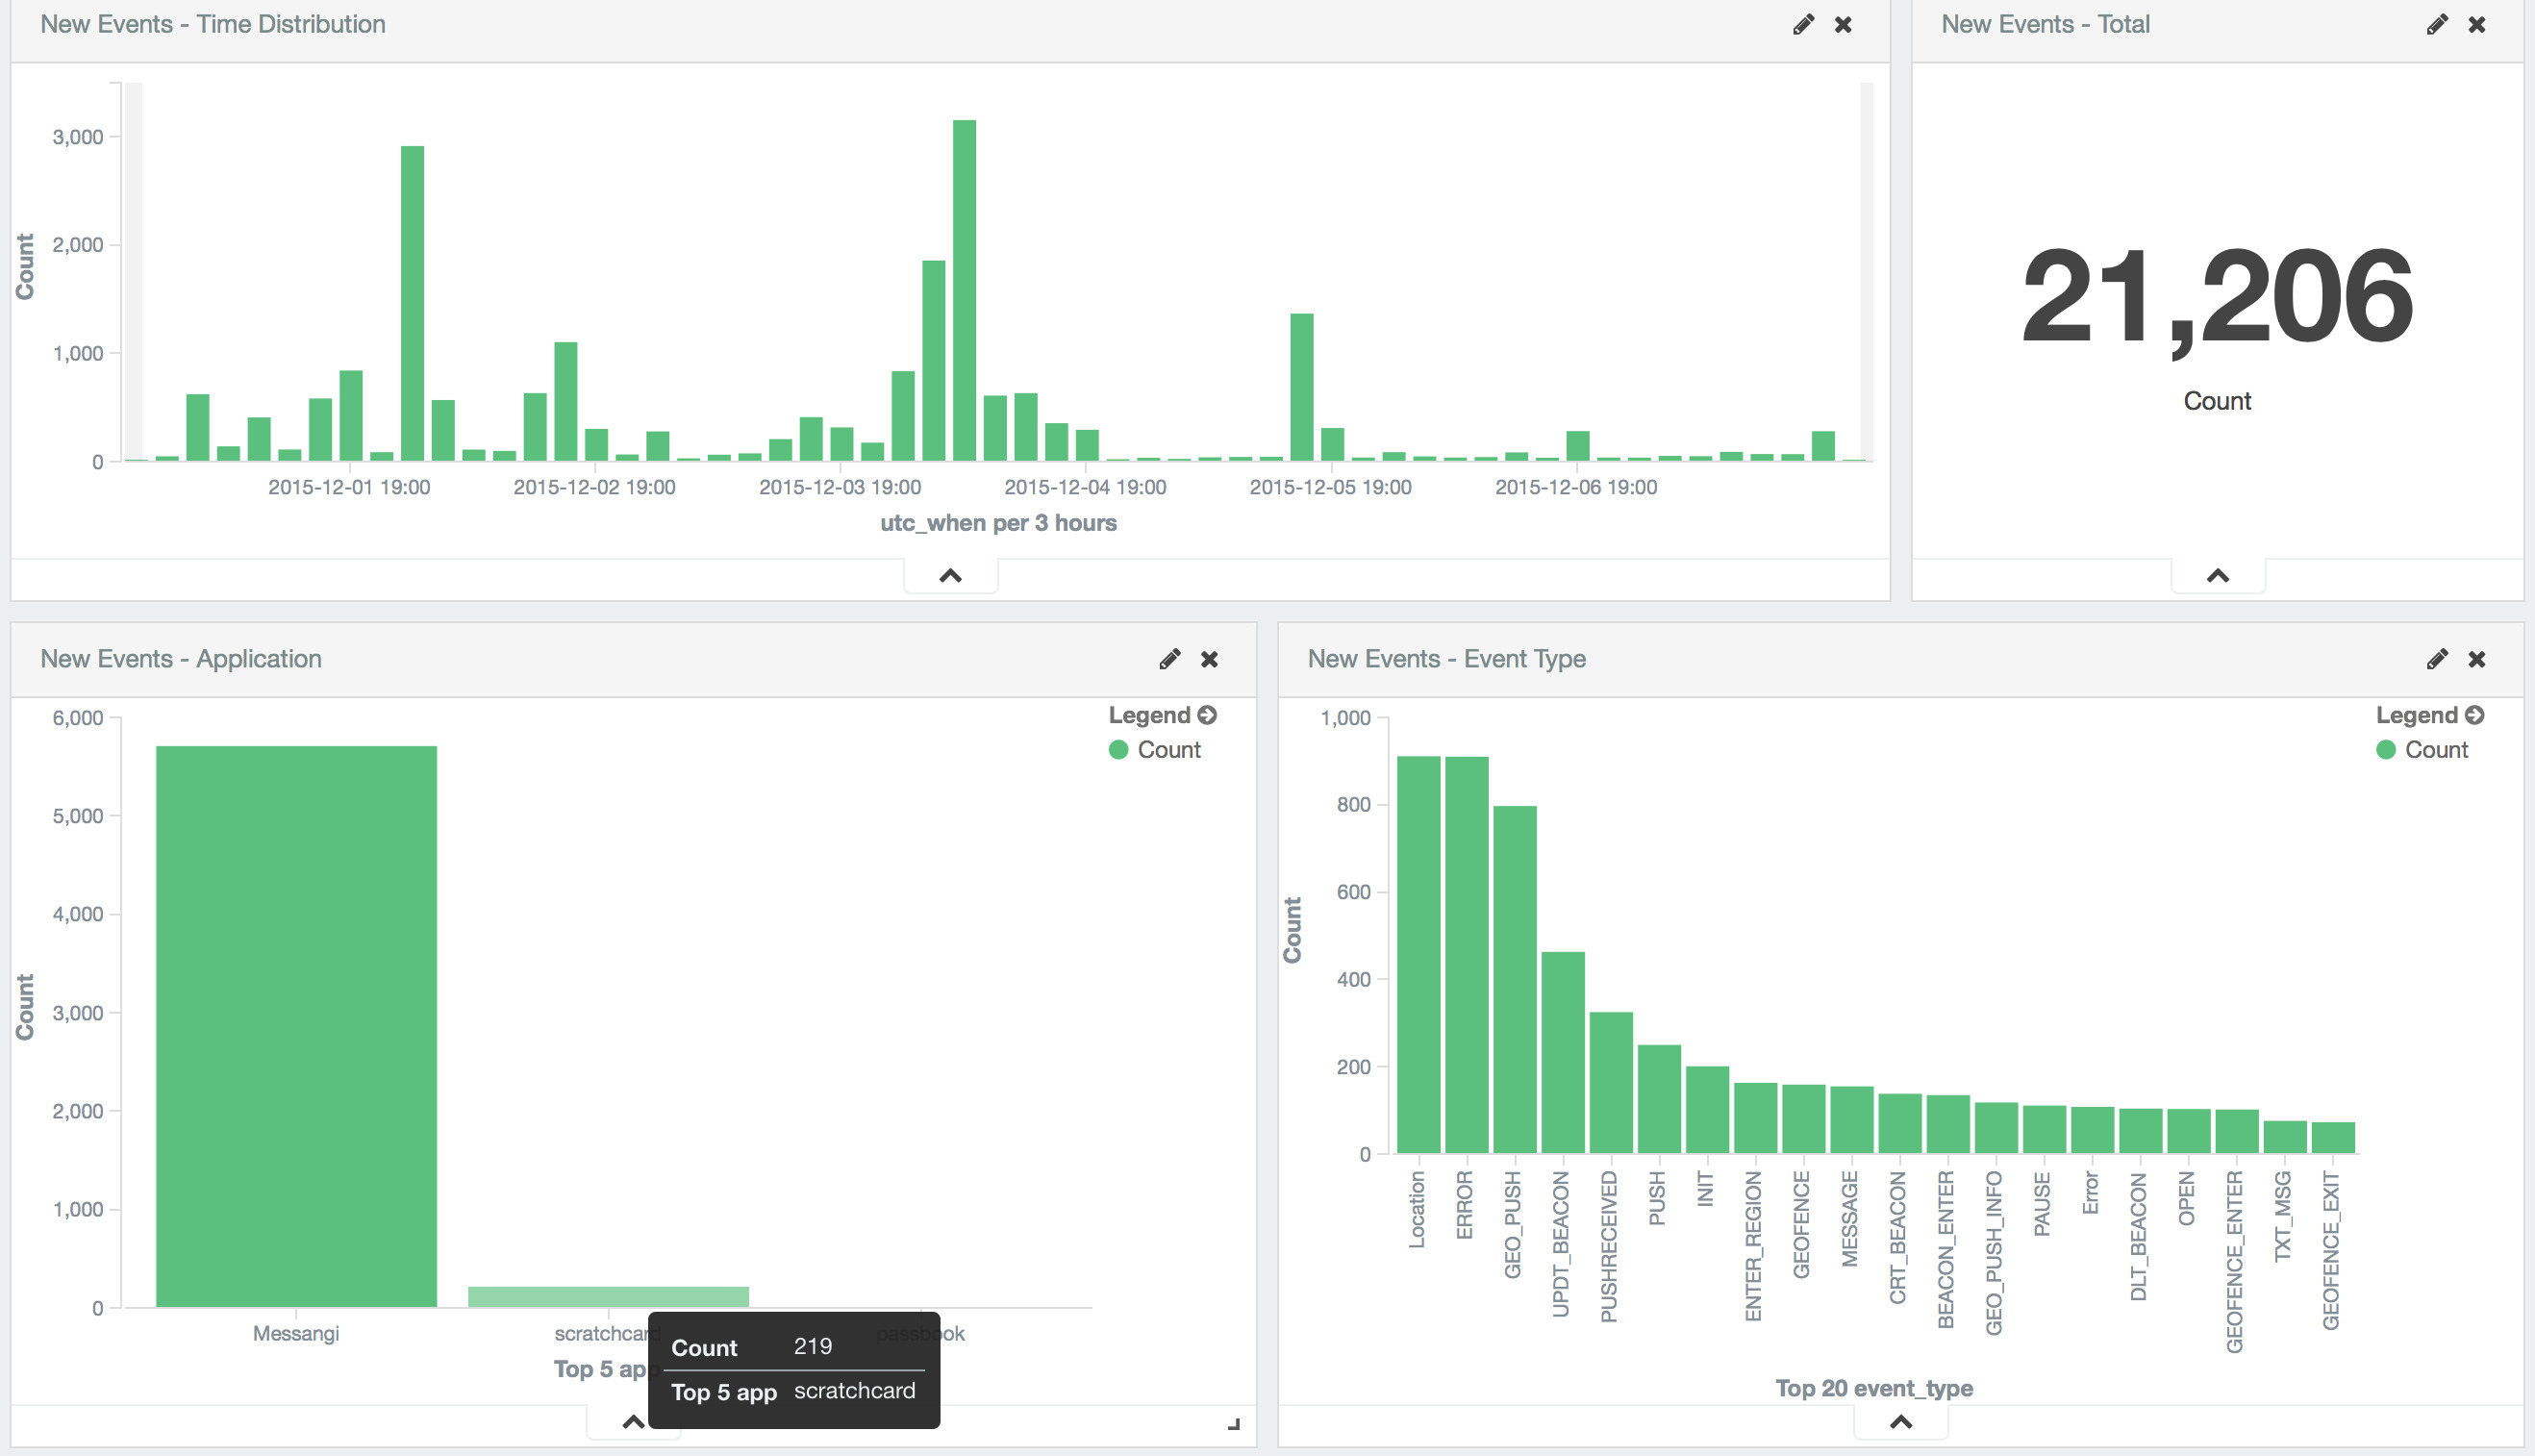Screen dimensions: 2535x1456
Task: Expand spy panel under Total metric
Action: coord(2217,576)
